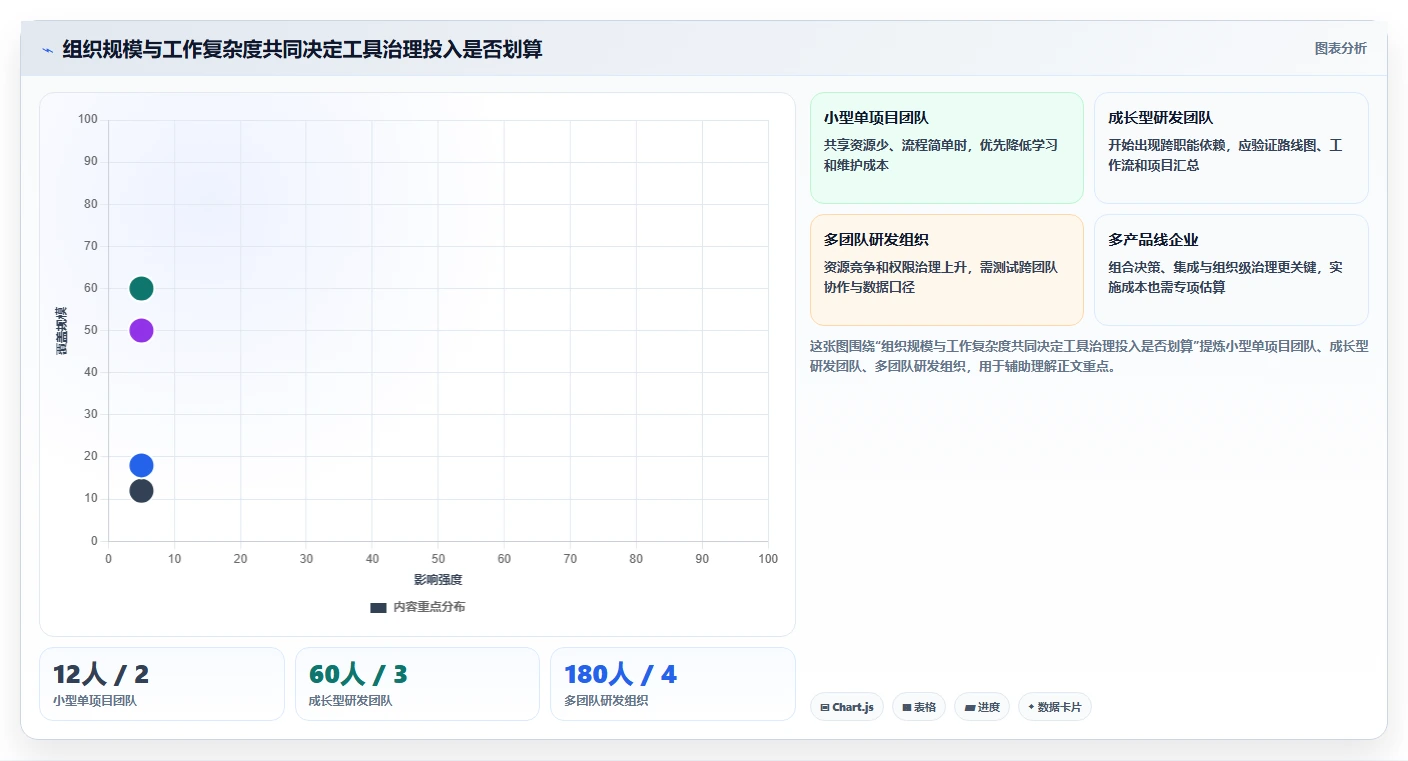
Task: Click the 影响强度 x-axis title
Action: coord(438,580)
